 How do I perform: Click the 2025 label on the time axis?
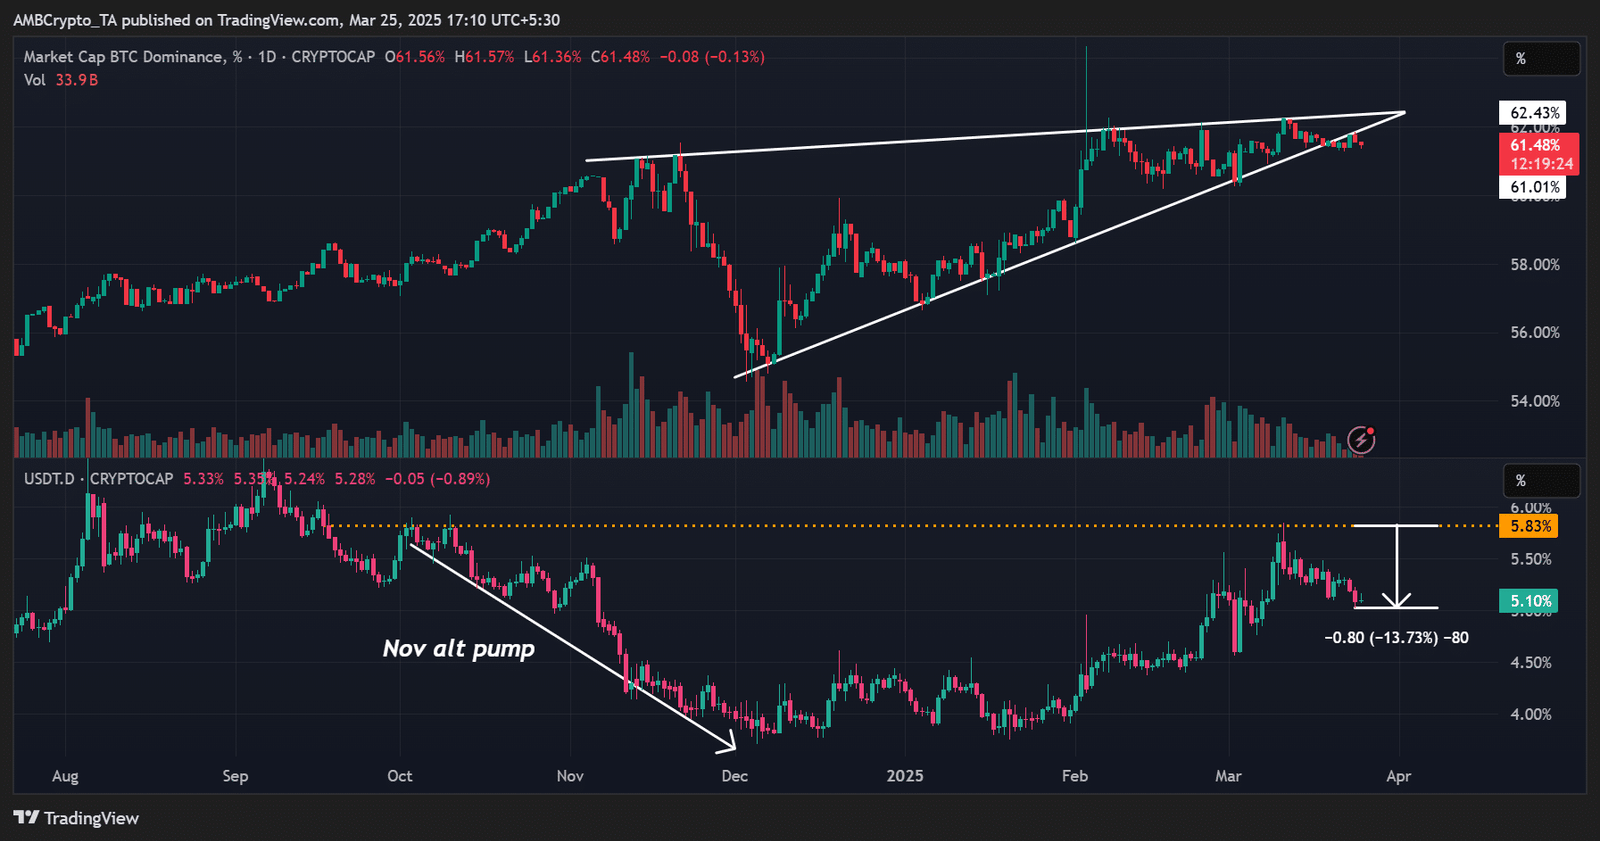(904, 776)
